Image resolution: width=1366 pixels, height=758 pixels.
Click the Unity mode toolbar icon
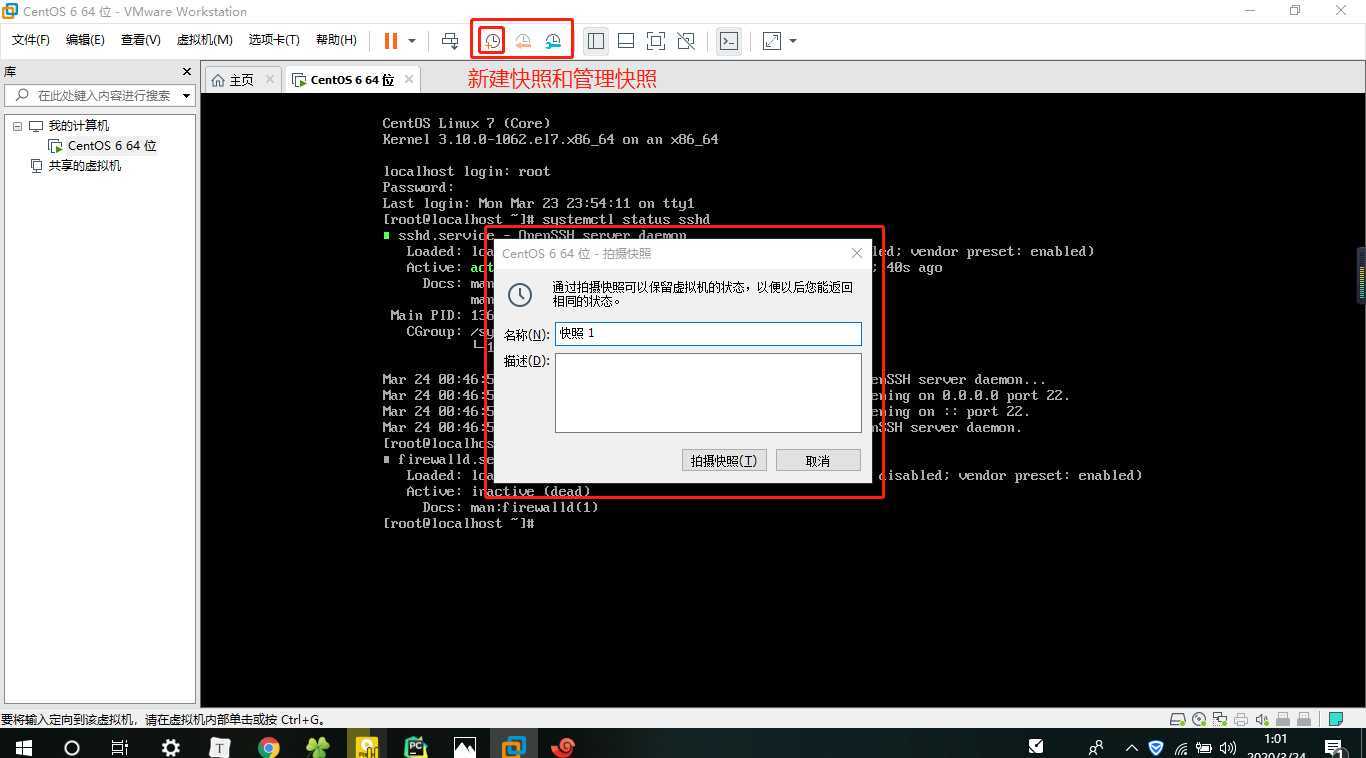[686, 41]
